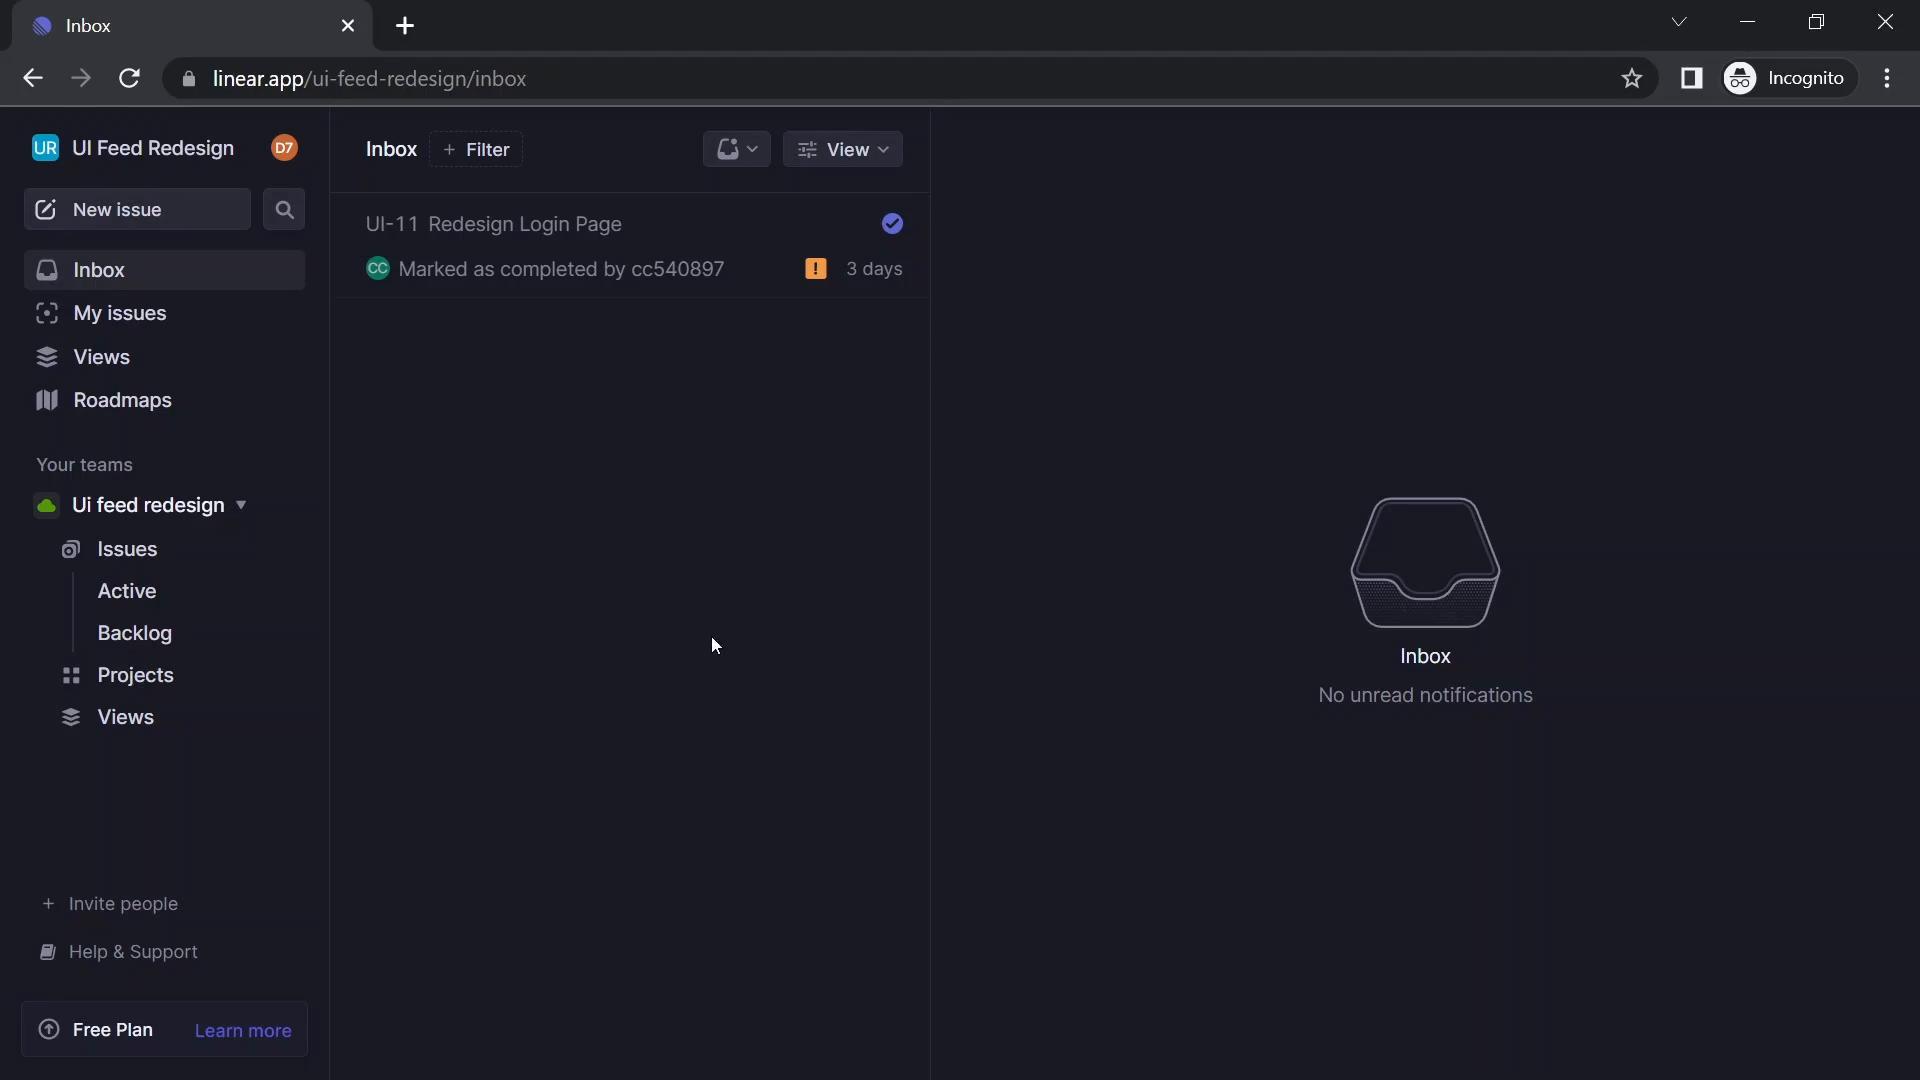Open the Roadmaps icon
1920x1080 pixels.
[46, 400]
